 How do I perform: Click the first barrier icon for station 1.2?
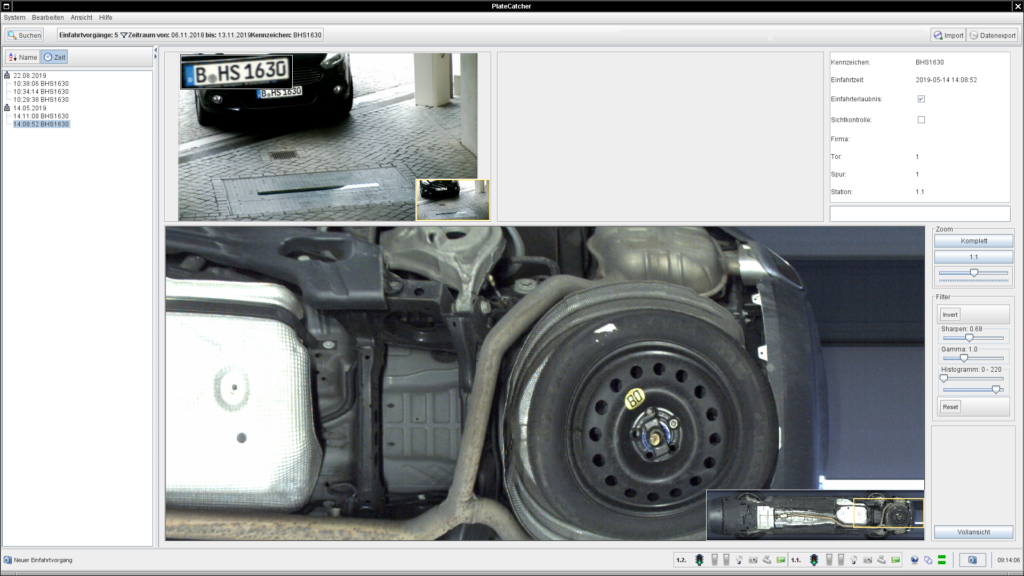[714, 560]
